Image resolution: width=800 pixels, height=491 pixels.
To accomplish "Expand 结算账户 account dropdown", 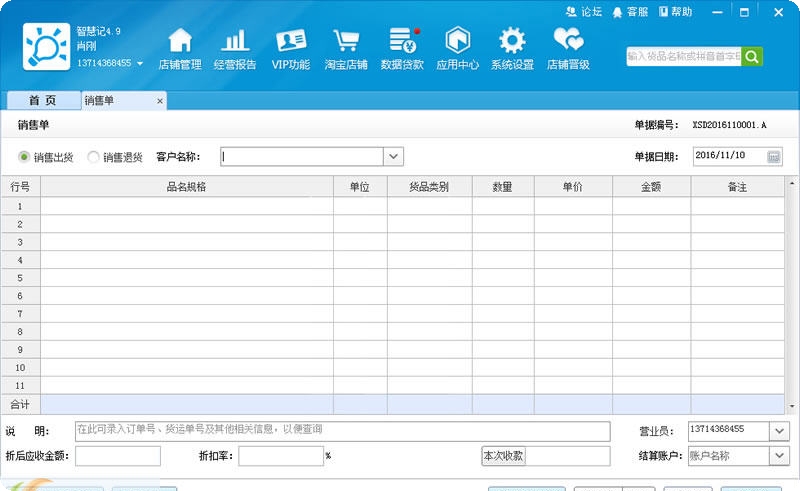I will (779, 456).
